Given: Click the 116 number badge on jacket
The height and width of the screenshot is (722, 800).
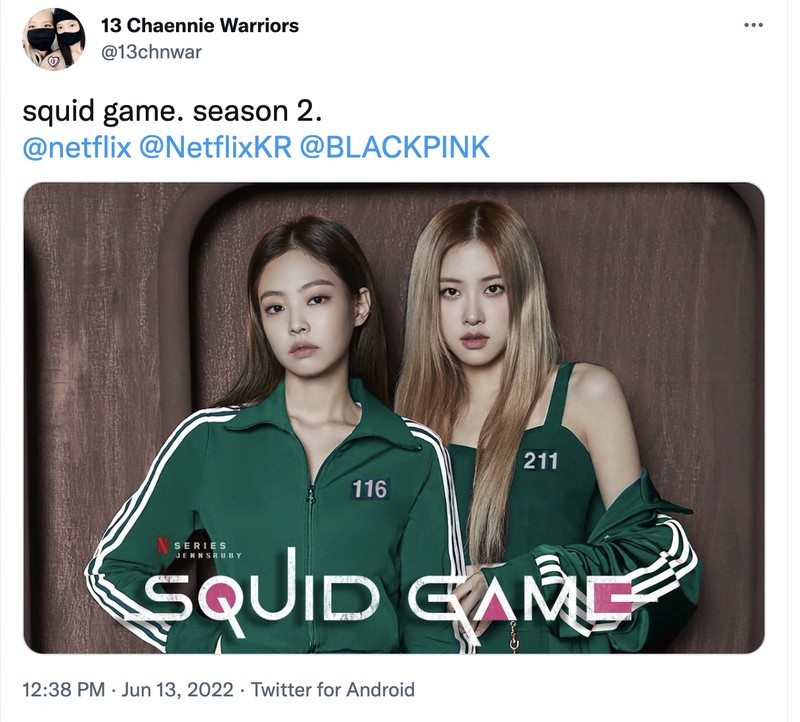Looking at the screenshot, I should [x=370, y=489].
